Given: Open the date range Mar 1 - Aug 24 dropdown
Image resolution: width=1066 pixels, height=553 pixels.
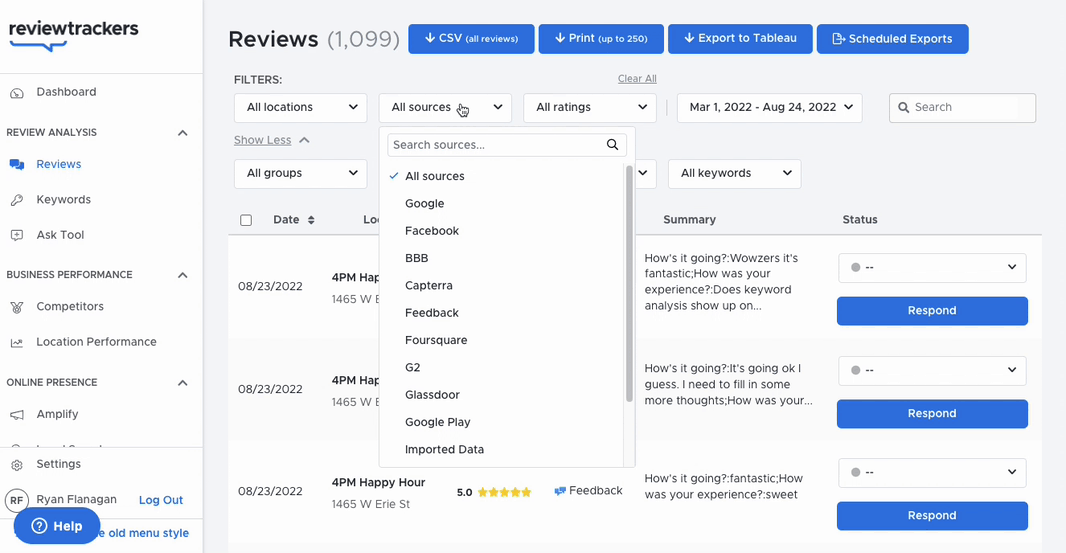Looking at the screenshot, I should pos(770,107).
